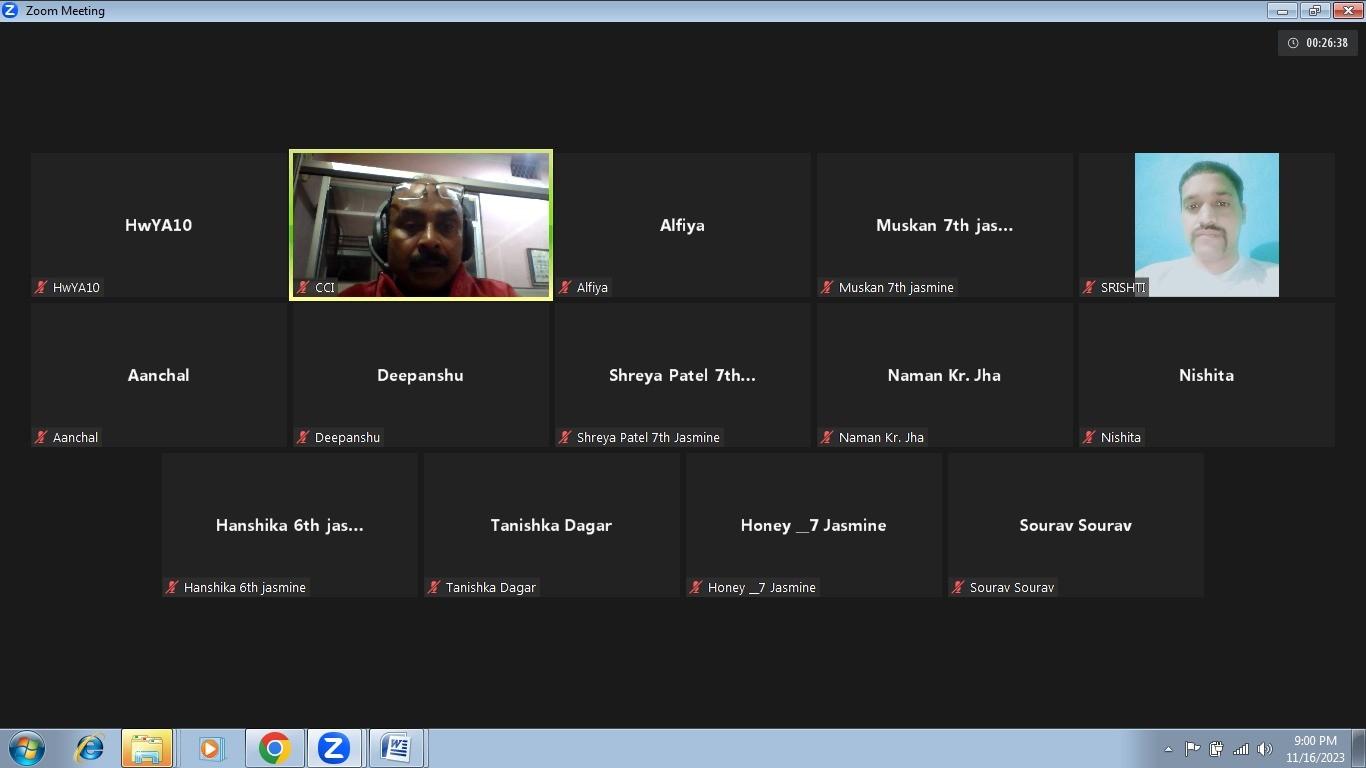Image resolution: width=1366 pixels, height=768 pixels.
Task: Click the muted mic icon beside Nishita
Action: point(1089,437)
